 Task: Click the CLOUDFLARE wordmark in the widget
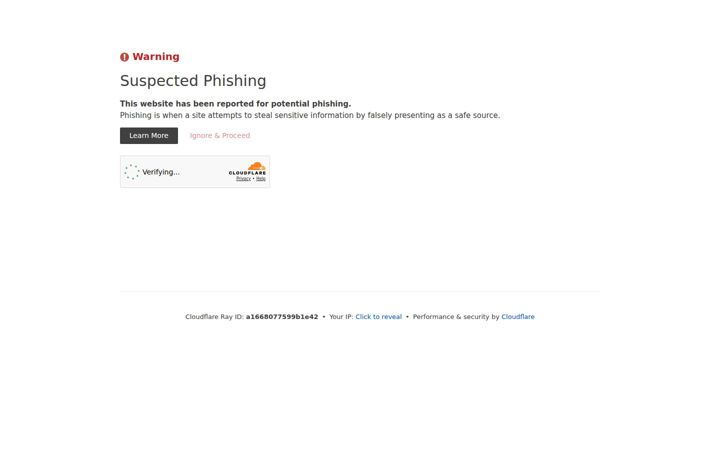[x=248, y=173]
